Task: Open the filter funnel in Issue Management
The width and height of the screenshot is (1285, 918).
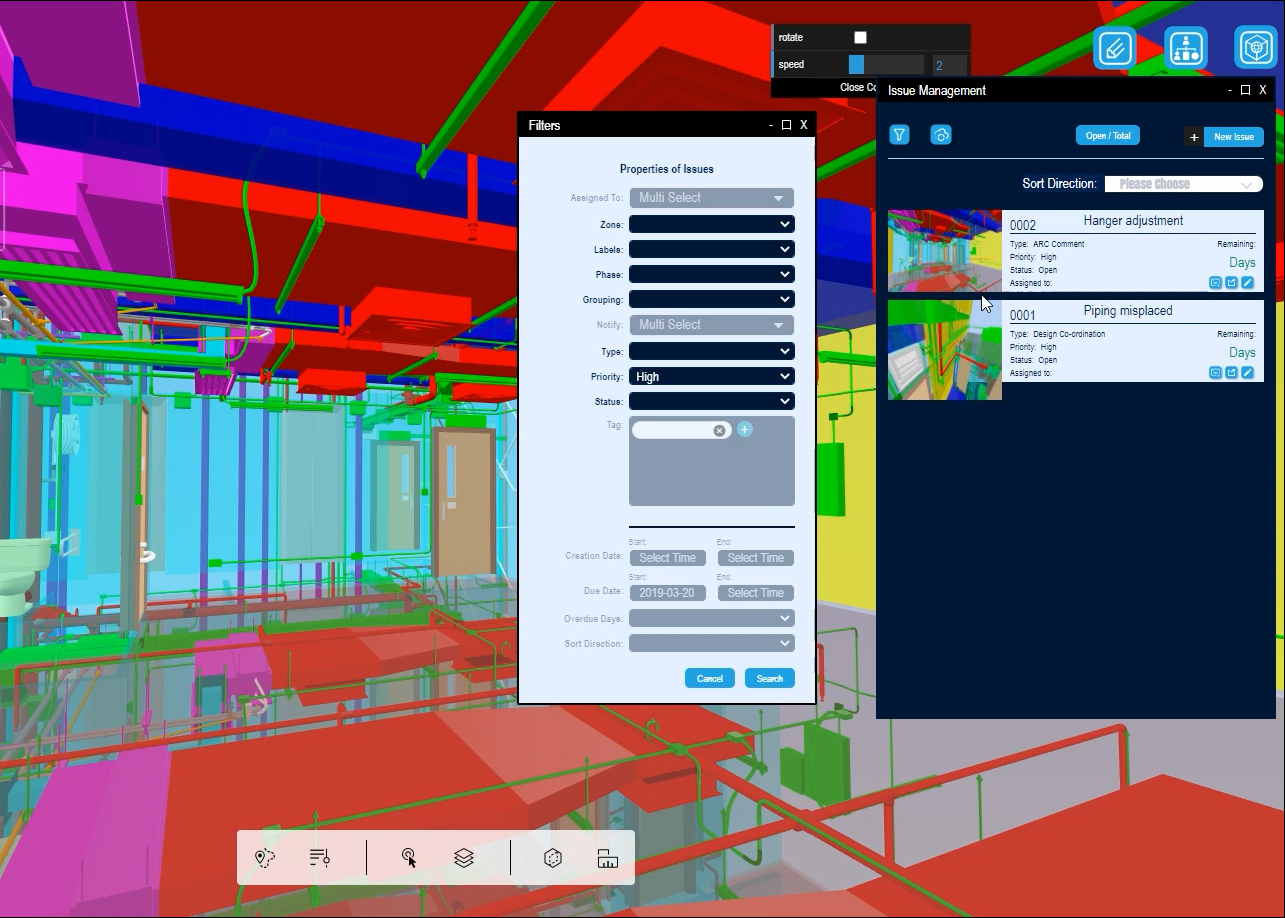Action: 899,135
